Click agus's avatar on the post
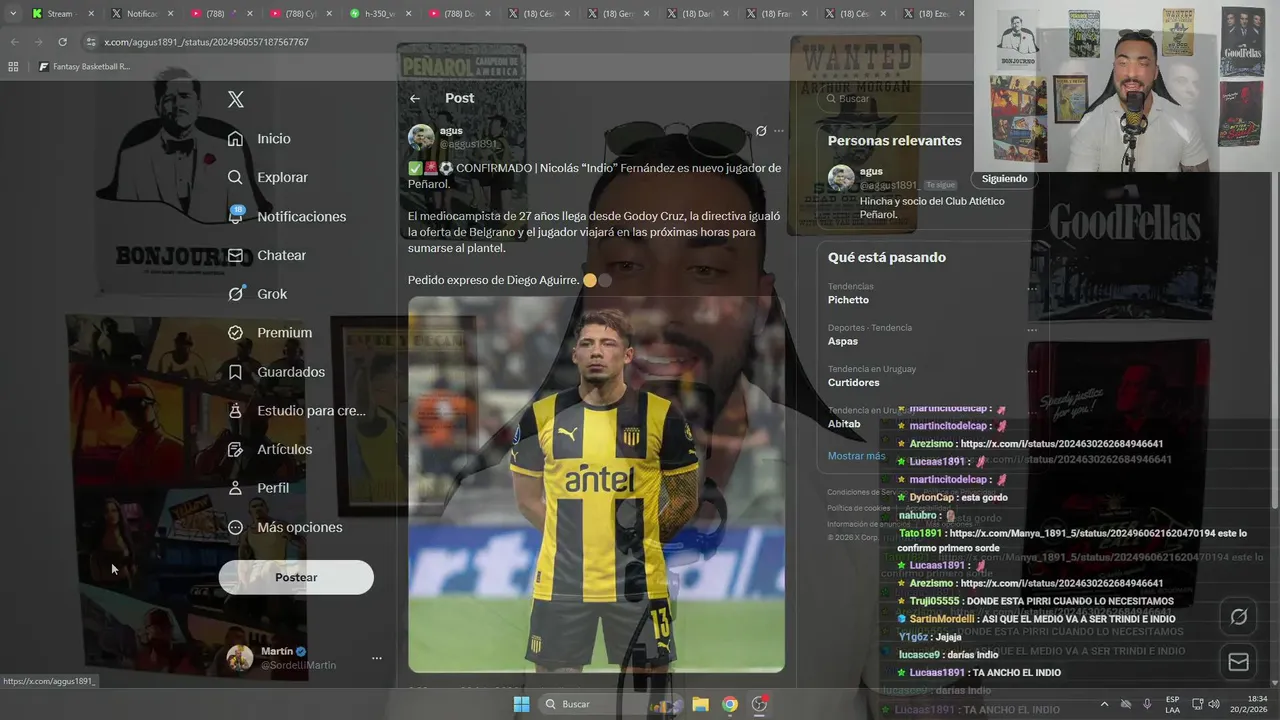Screen dimensions: 1280x720 (x=421, y=138)
